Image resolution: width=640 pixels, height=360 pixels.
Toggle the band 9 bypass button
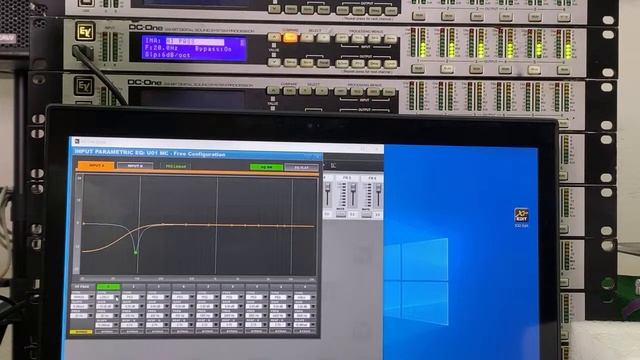(304, 332)
